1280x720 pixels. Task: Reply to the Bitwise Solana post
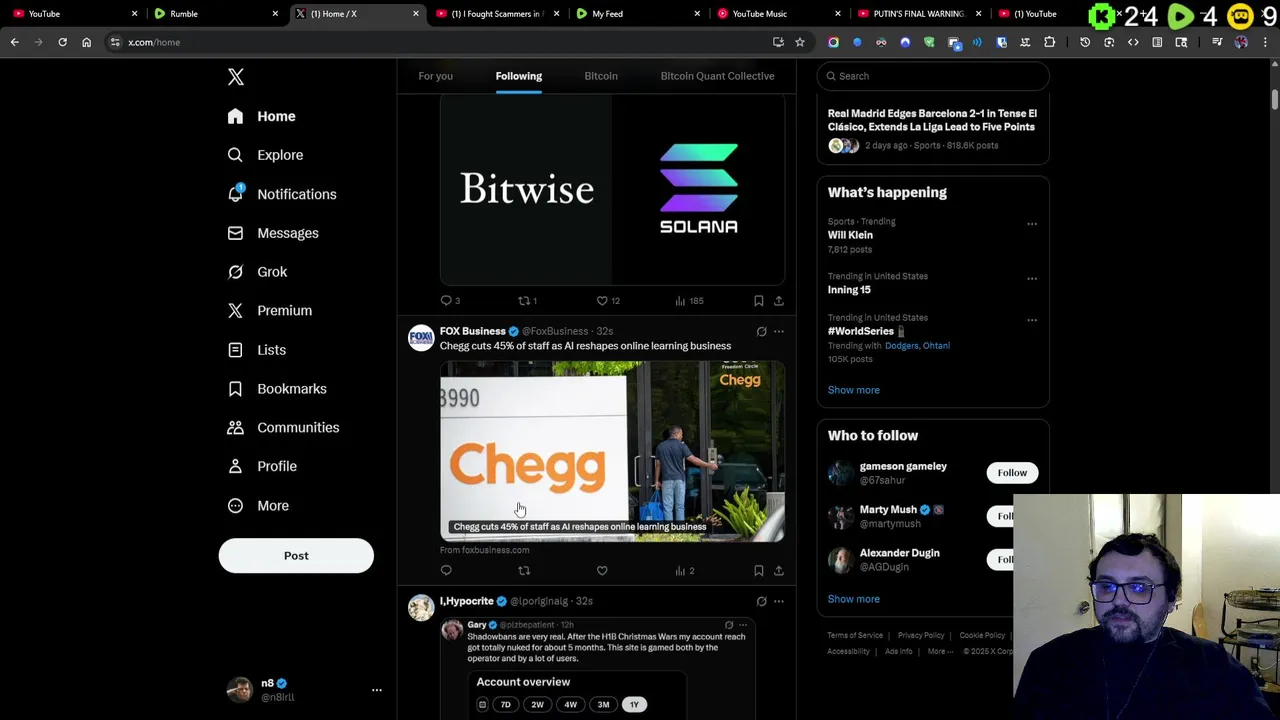(x=446, y=300)
